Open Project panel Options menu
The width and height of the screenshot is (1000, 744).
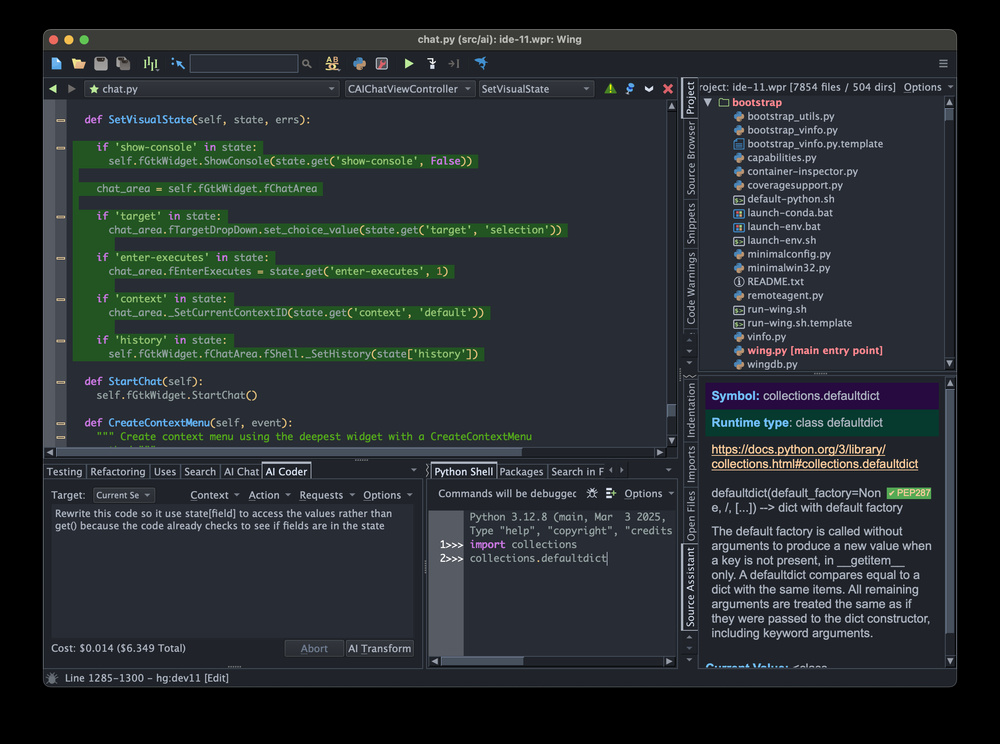click(x=923, y=86)
